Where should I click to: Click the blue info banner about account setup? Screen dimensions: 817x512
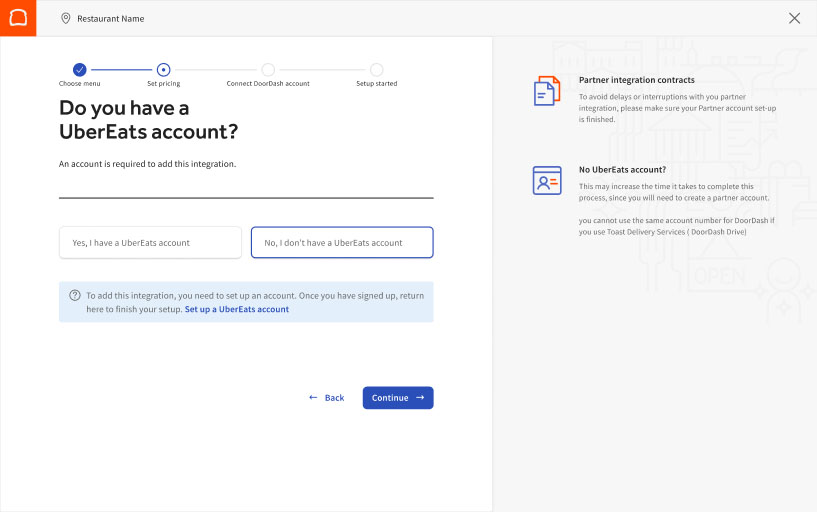point(246,302)
